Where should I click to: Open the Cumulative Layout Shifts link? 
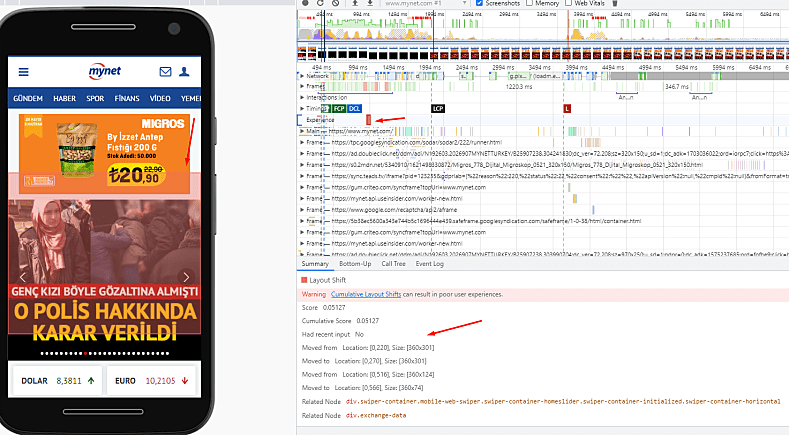click(366, 295)
